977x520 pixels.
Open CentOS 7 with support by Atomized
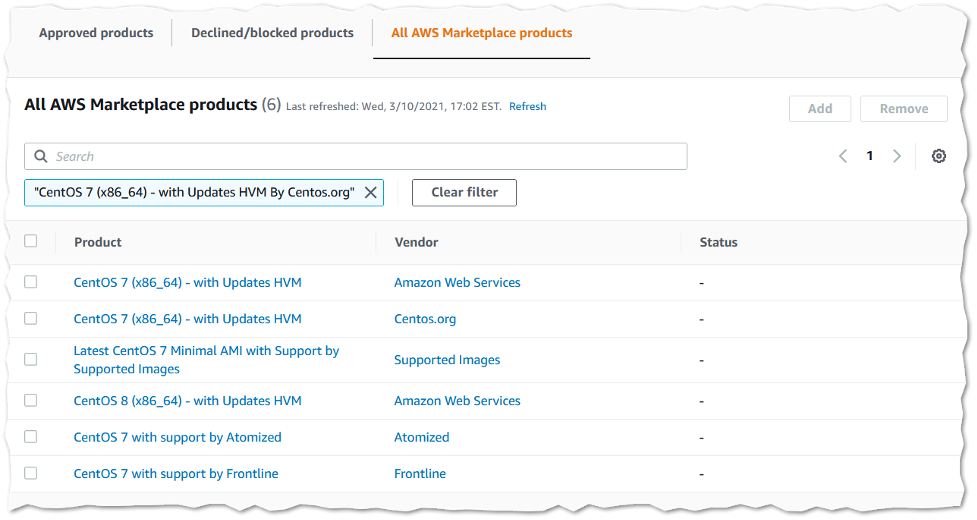[177, 437]
